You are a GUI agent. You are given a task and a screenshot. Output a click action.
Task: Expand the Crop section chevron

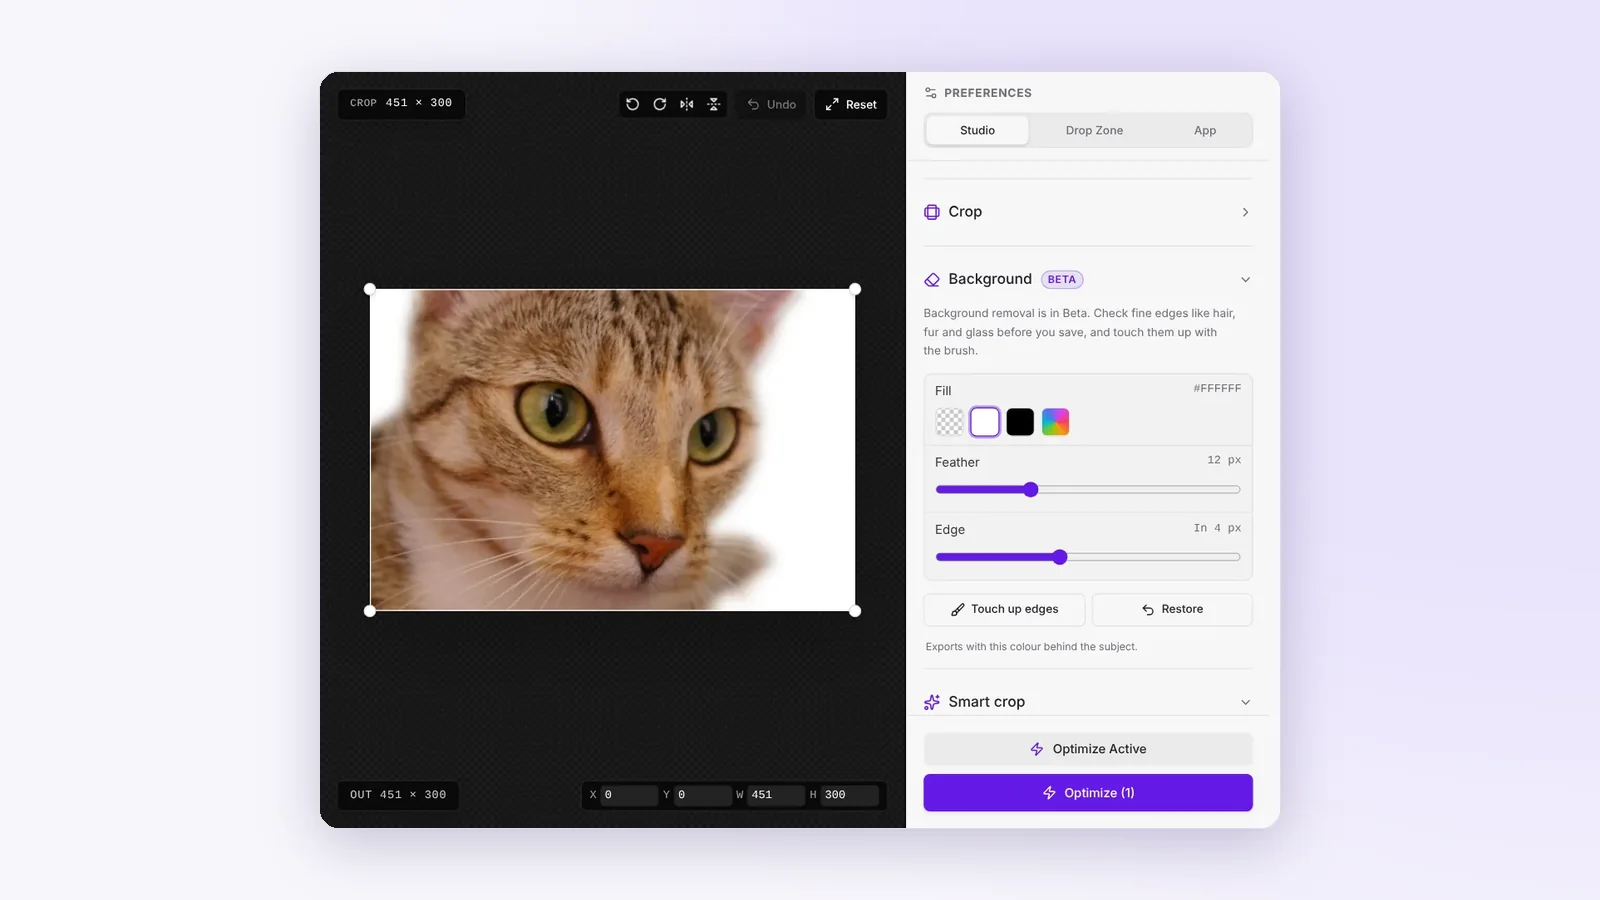[1245, 212]
